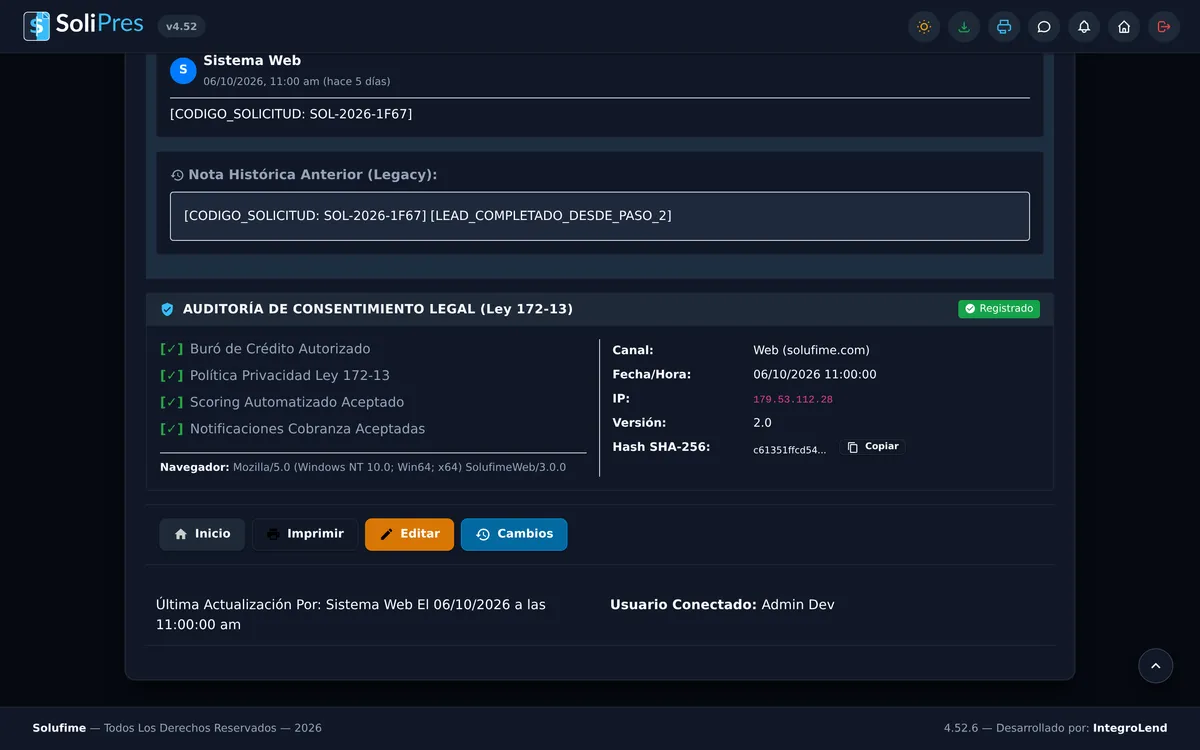Viewport: 1200px width, 750px height.
Task: Click Solufime in the footer
Action: [59, 728]
